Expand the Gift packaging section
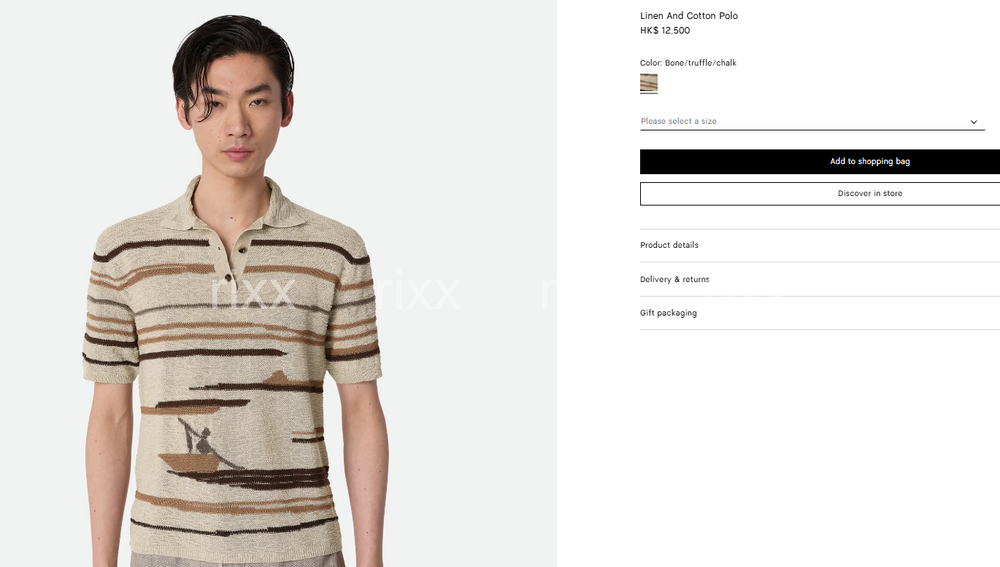Image resolution: width=1000 pixels, height=567 pixels. pos(820,313)
